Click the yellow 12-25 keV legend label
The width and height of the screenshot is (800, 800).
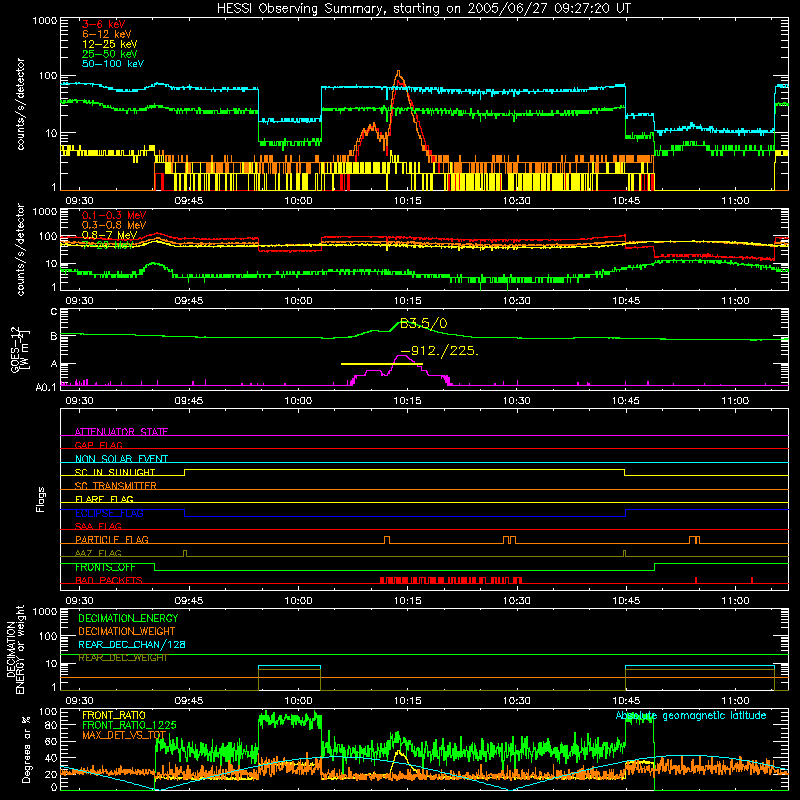109,44
